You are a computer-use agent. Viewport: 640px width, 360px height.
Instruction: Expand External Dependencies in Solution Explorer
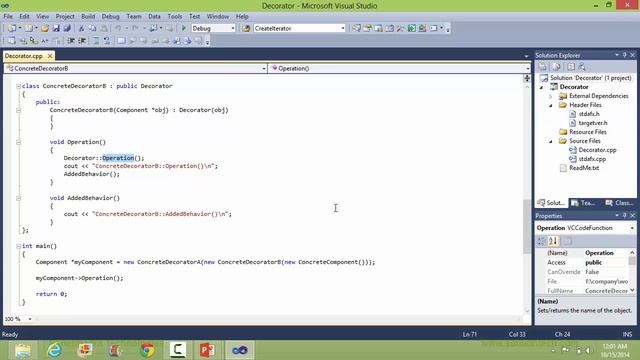[551, 96]
